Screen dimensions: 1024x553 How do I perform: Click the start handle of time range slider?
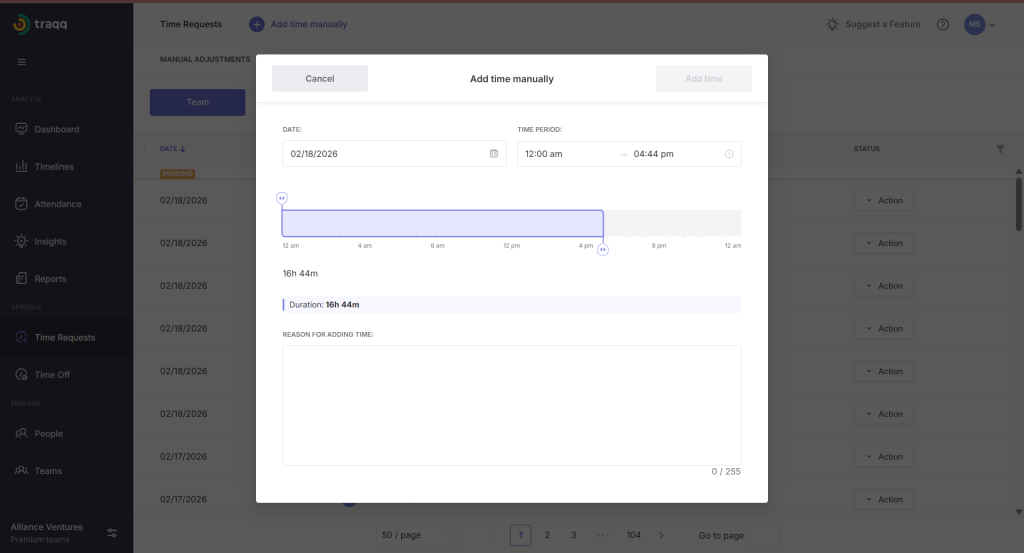point(282,198)
